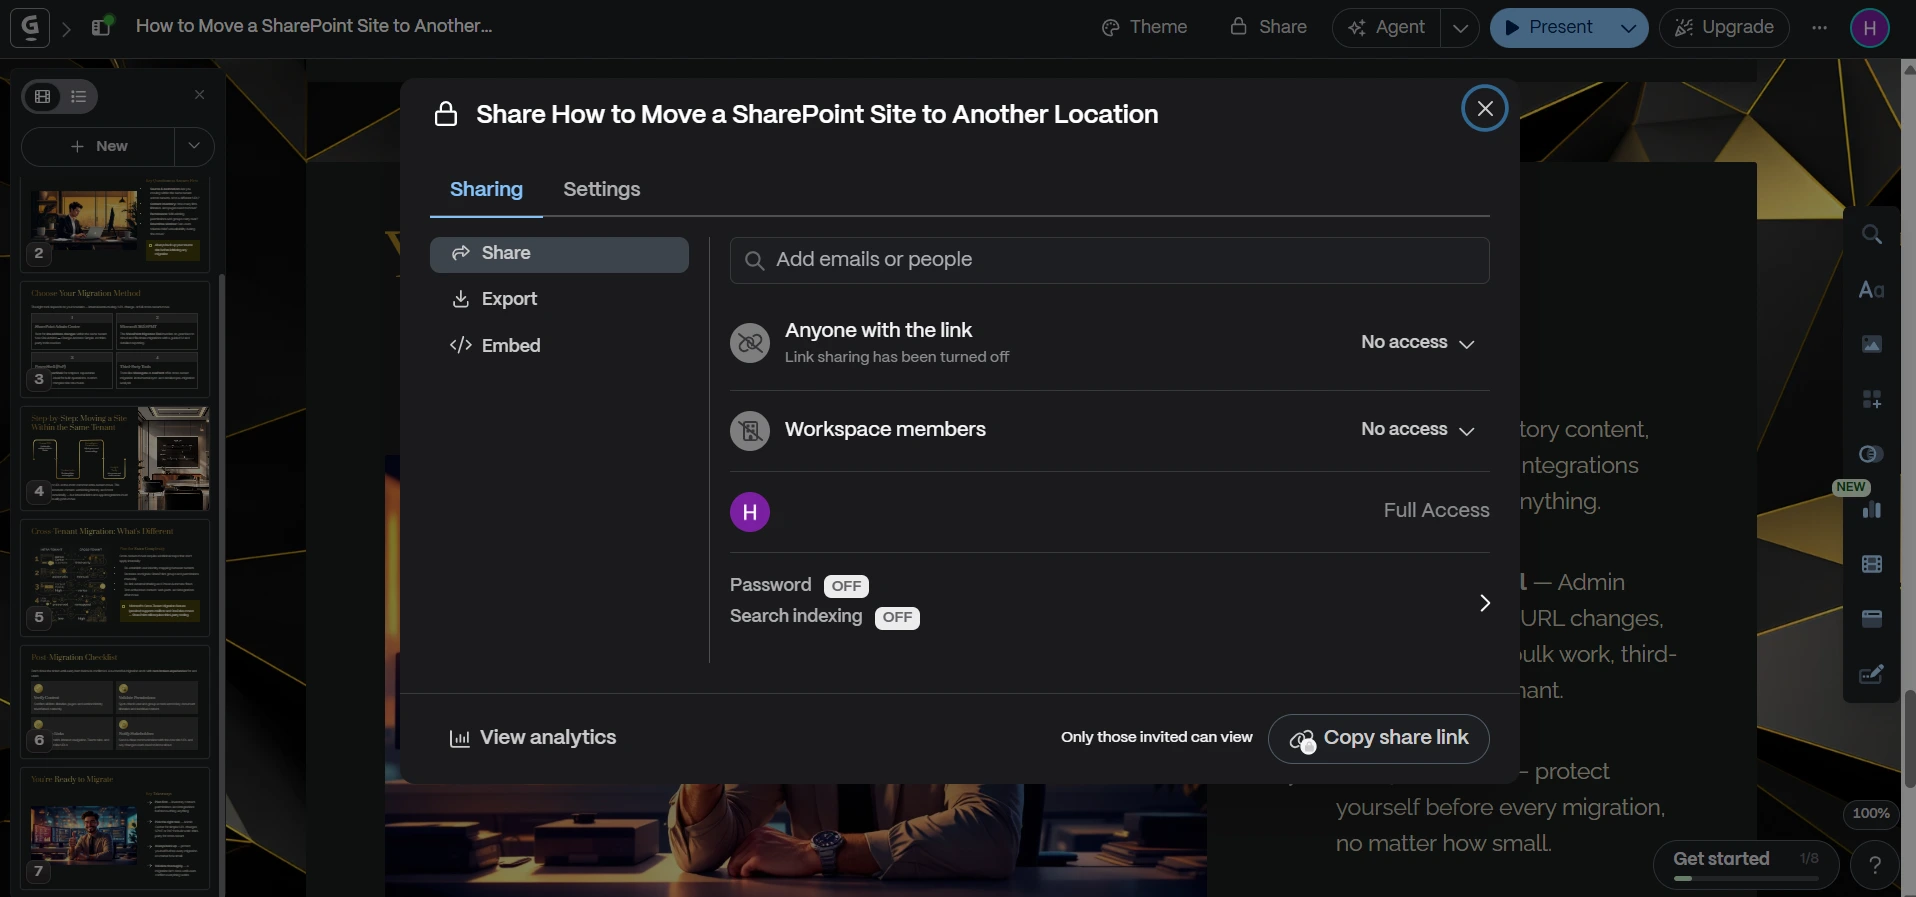The height and width of the screenshot is (897, 1916).
Task: Click the Workspace members icon
Action: (750, 431)
